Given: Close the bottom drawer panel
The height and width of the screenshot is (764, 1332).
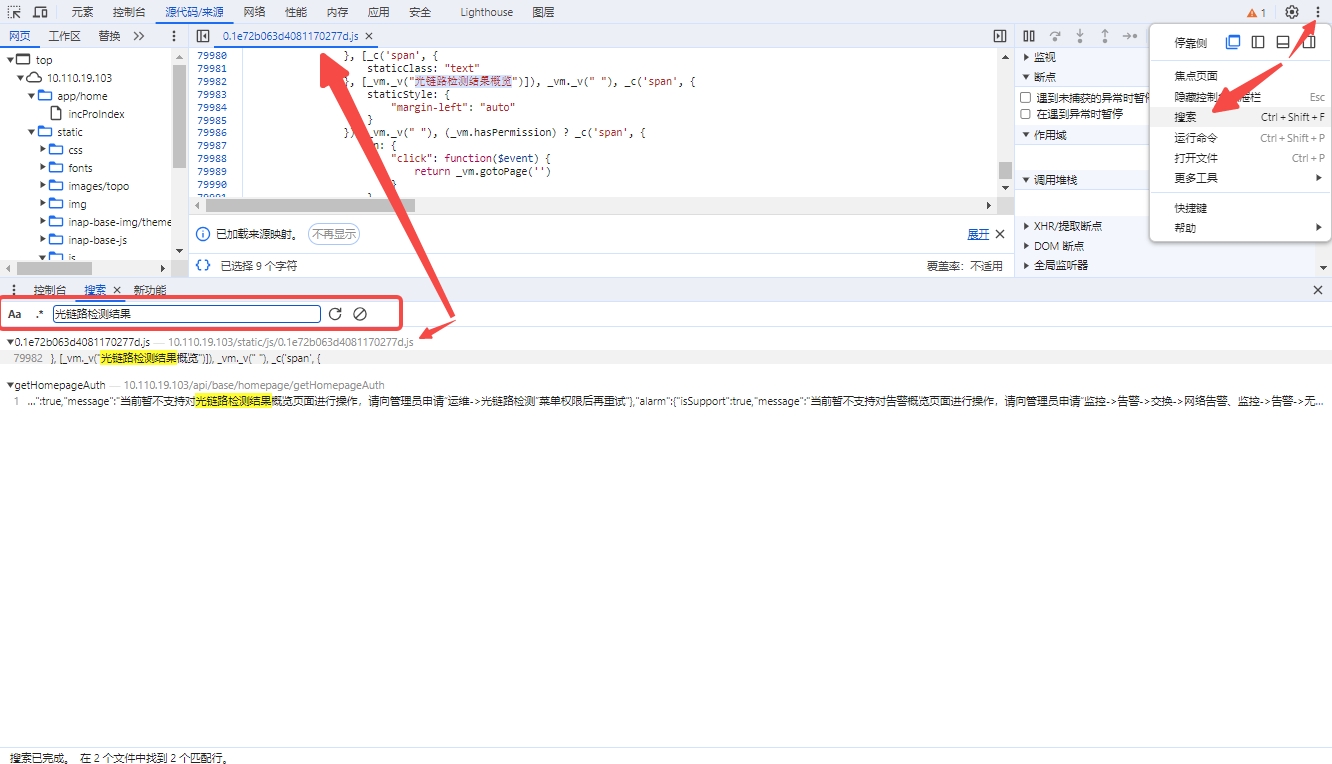Looking at the screenshot, I should (1317, 290).
